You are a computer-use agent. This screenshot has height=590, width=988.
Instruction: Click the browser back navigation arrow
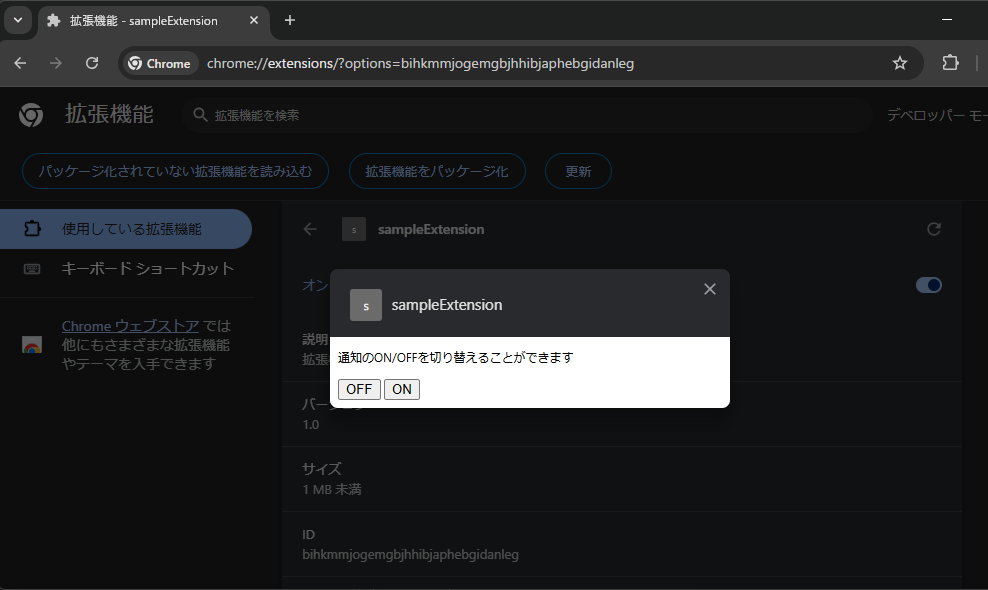[20, 63]
